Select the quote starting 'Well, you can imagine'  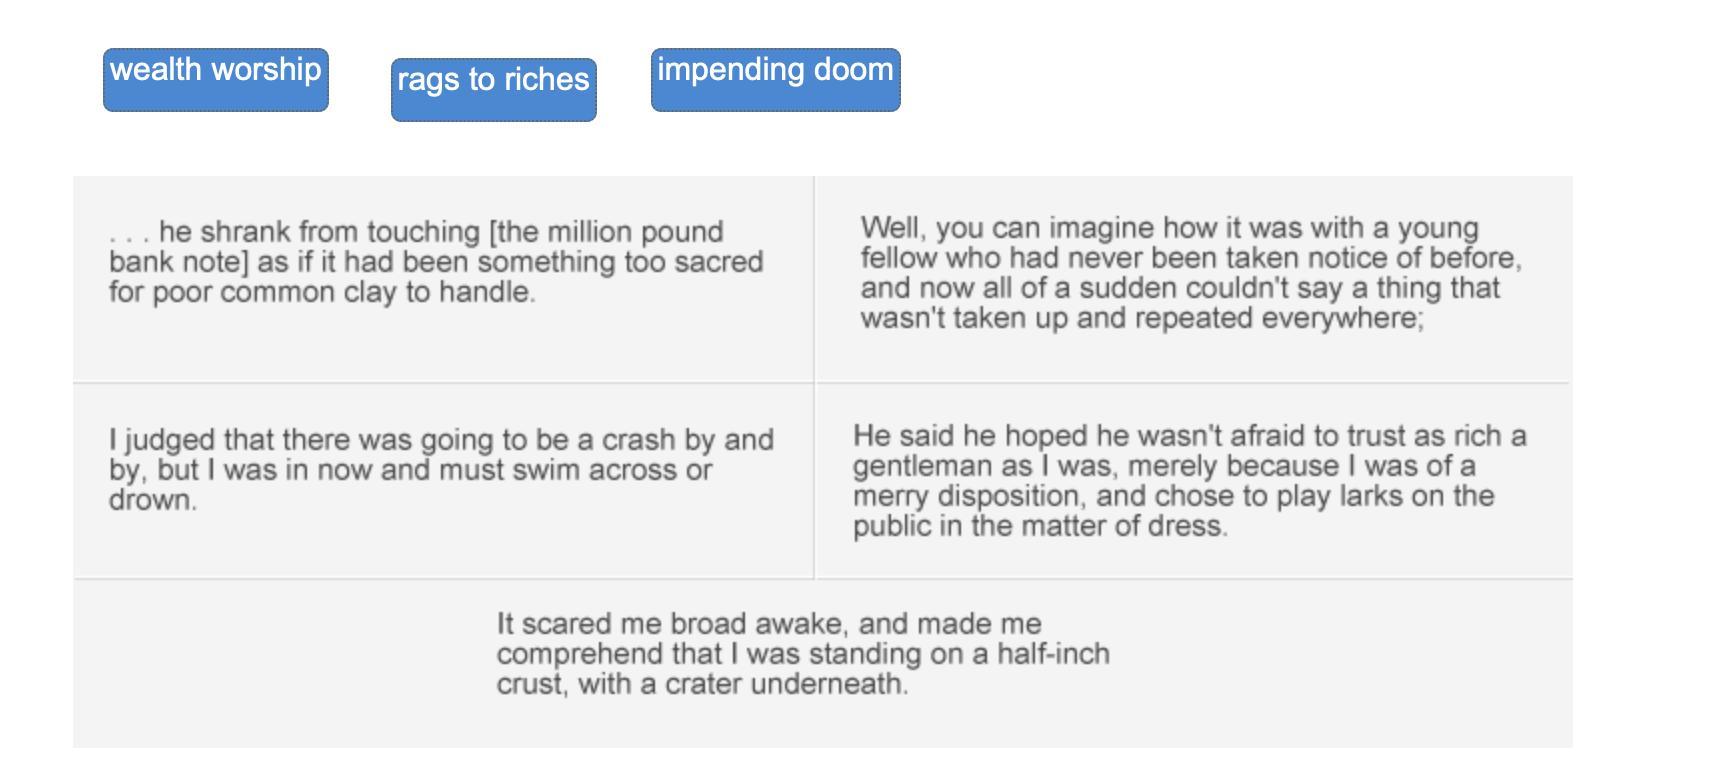pyautogui.click(x=1190, y=273)
